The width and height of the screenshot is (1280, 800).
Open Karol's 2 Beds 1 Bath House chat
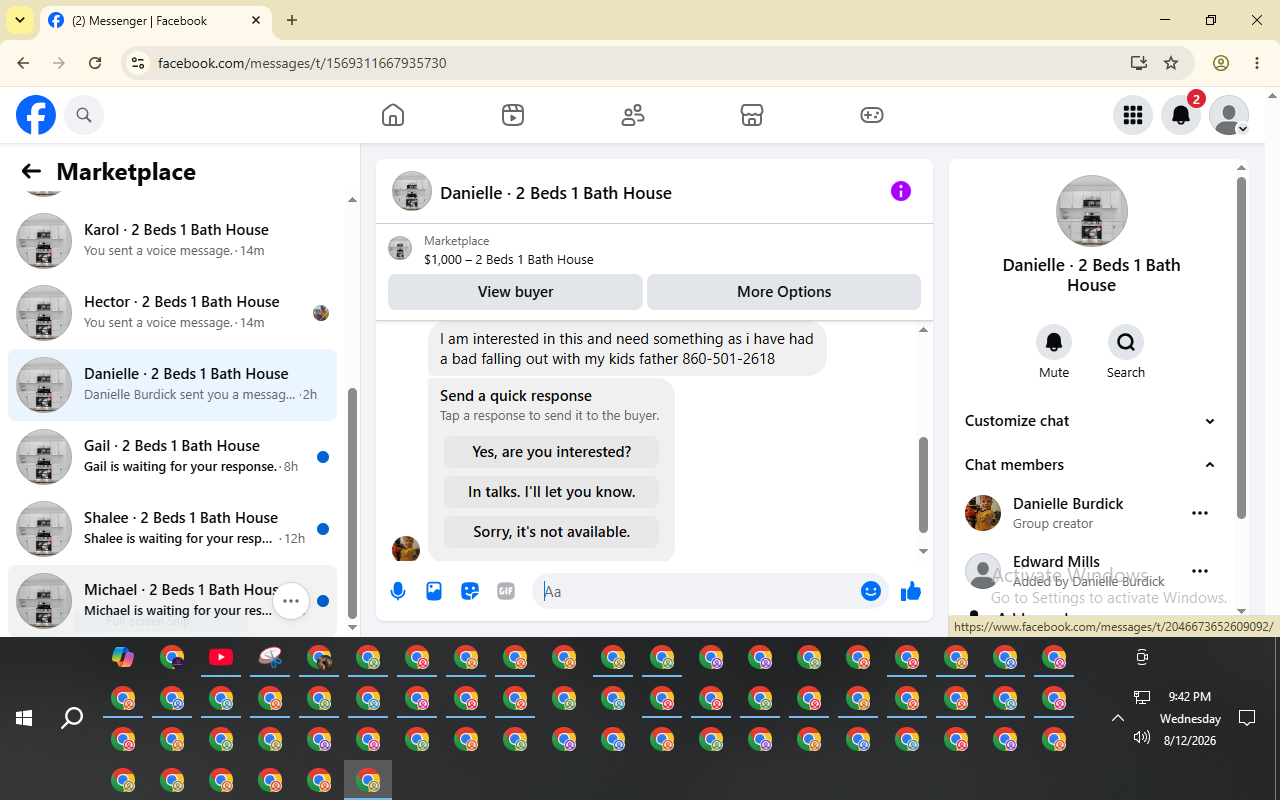pyautogui.click(x=172, y=241)
